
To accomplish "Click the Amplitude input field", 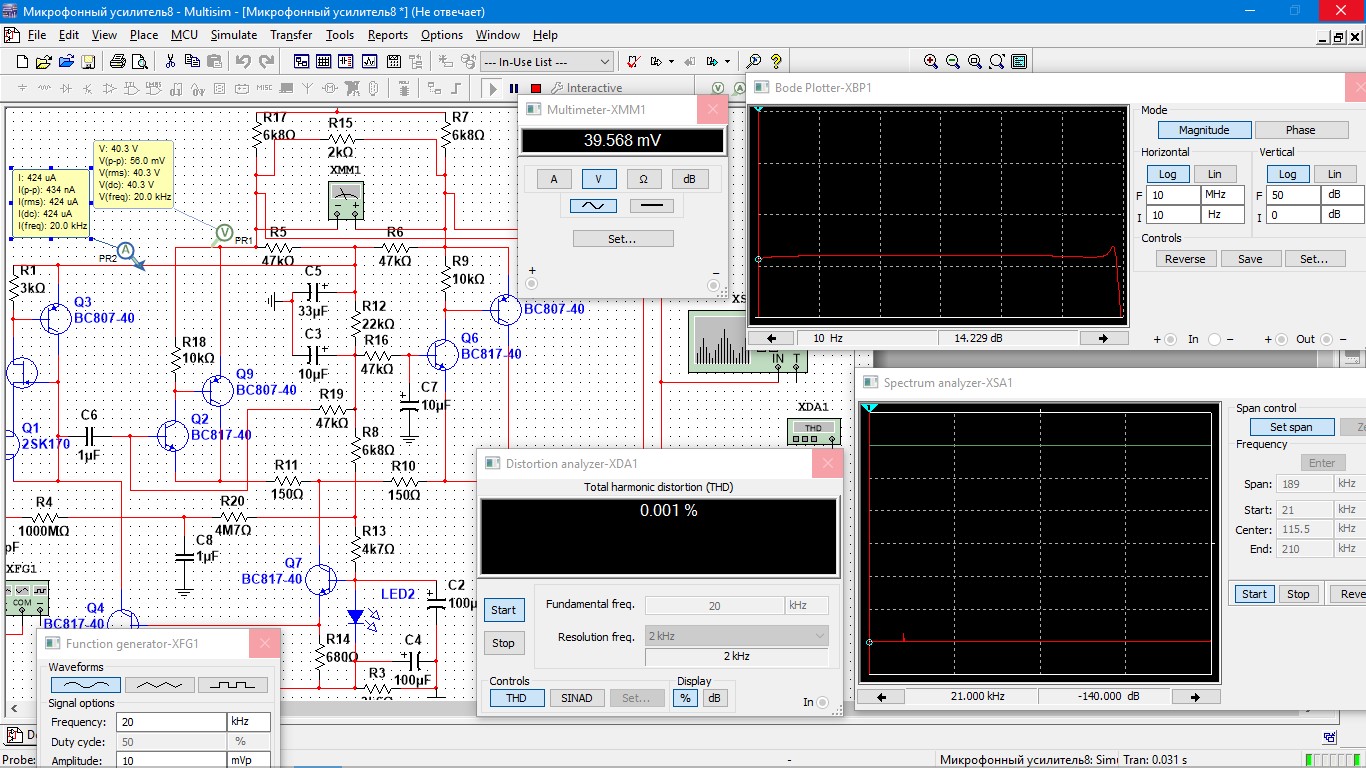I will [x=170, y=760].
